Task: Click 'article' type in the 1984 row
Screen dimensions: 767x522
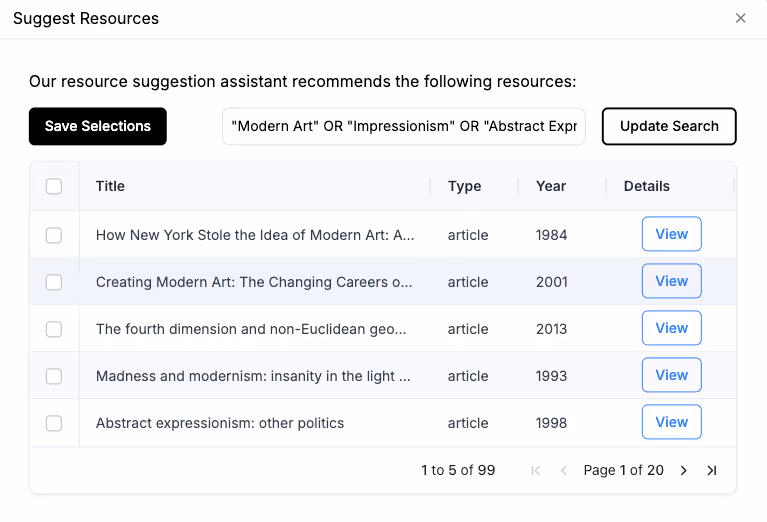Action: click(x=468, y=235)
